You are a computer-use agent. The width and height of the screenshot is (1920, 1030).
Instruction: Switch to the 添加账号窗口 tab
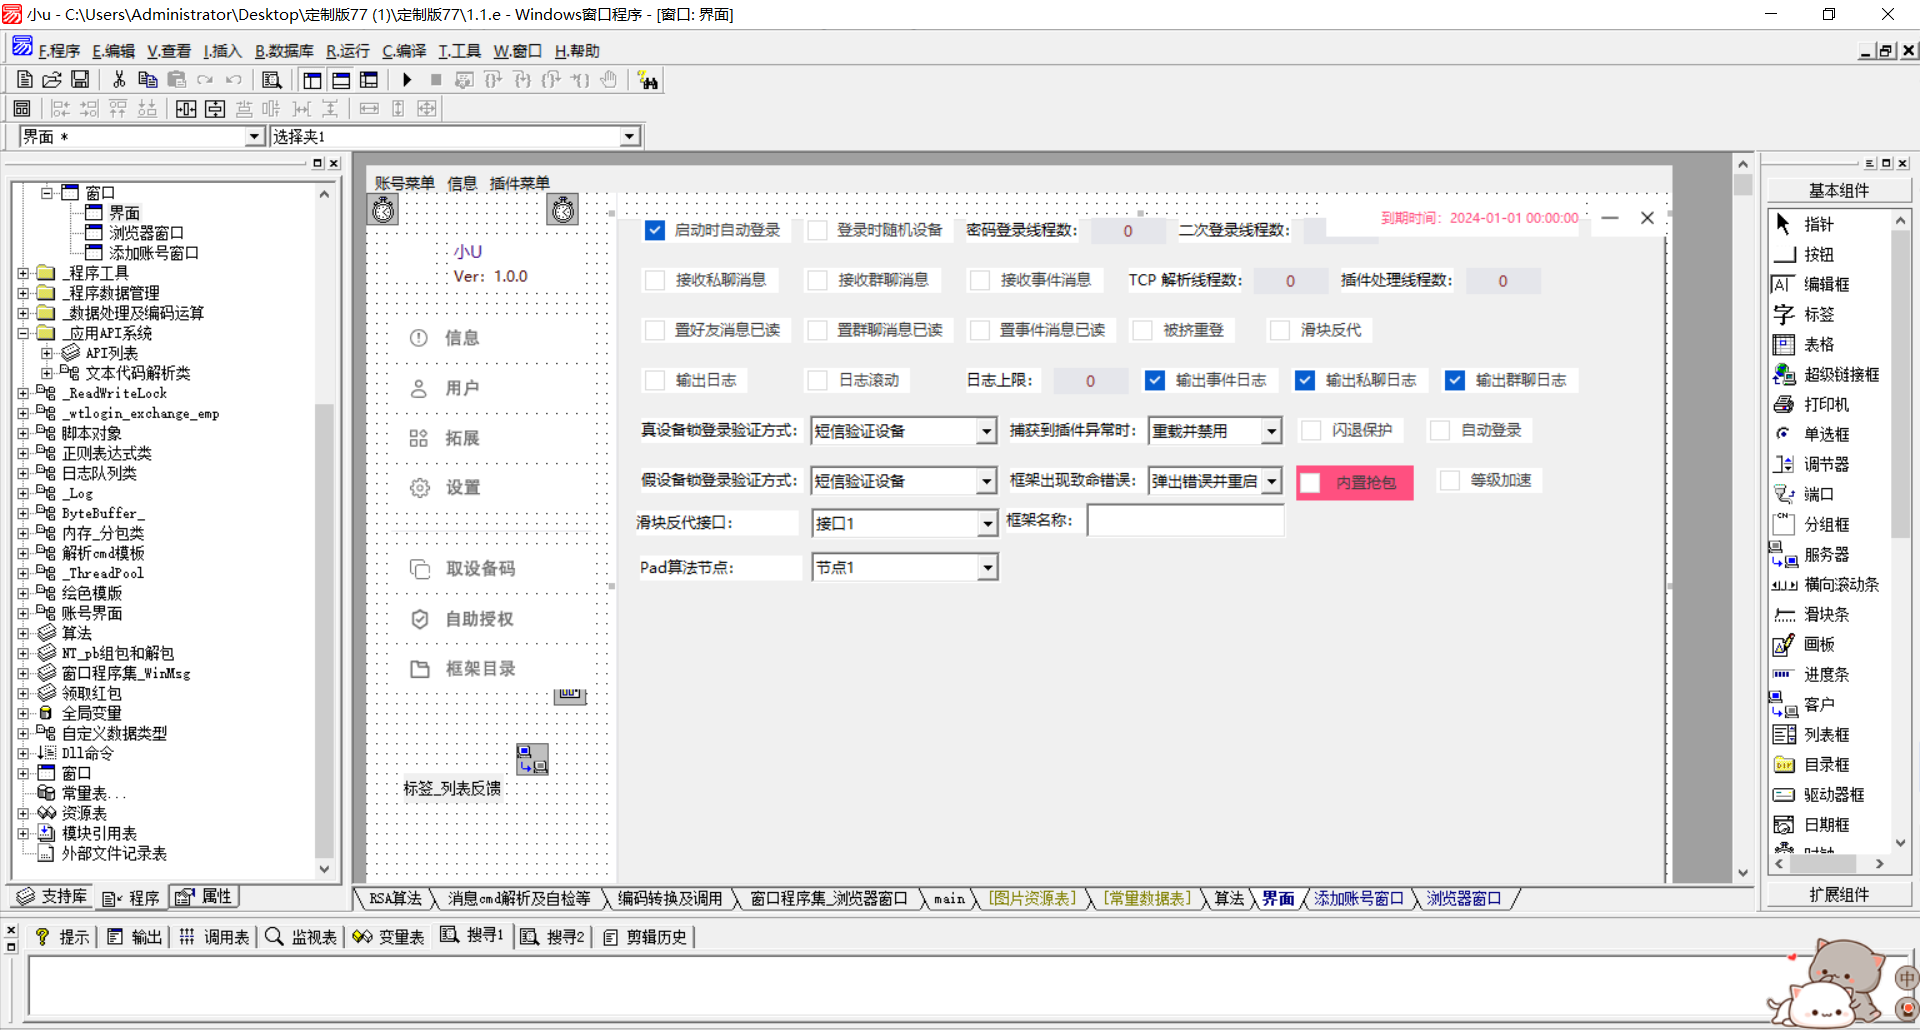(1358, 899)
